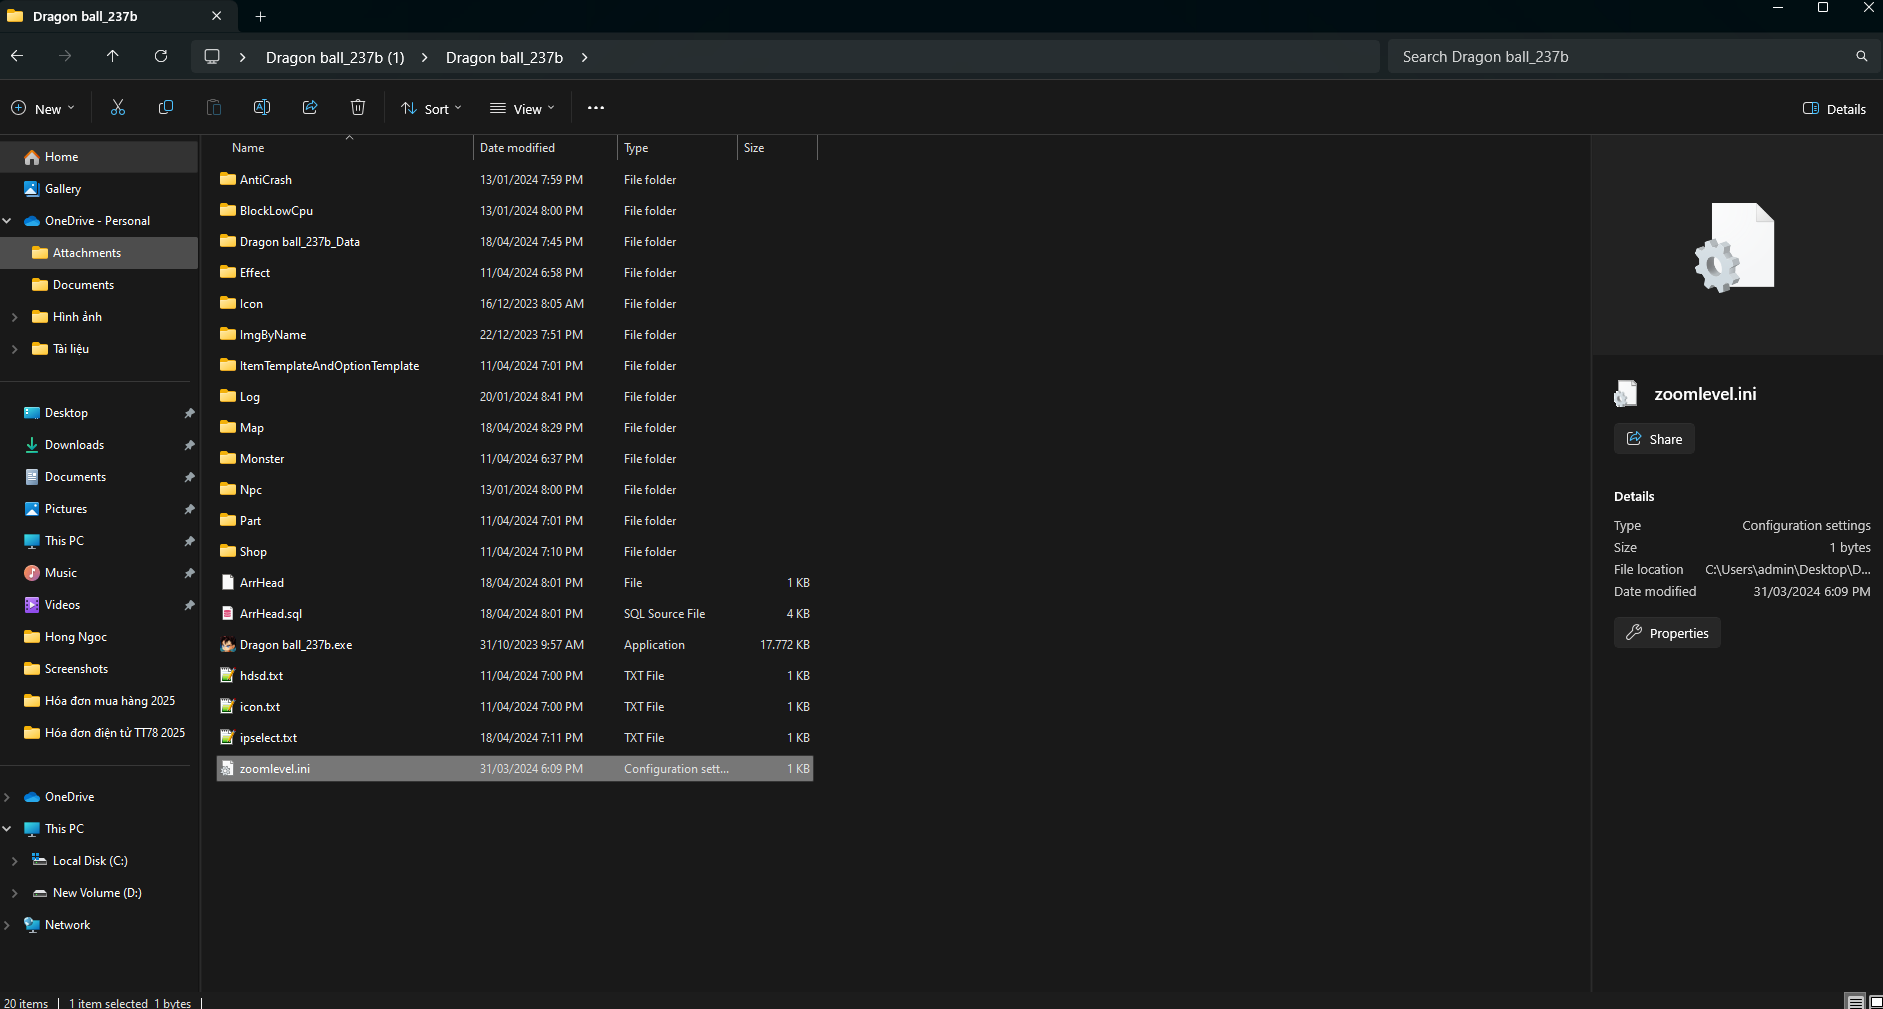The width and height of the screenshot is (1883, 1009).
Task: Refresh the current folder
Action: pyautogui.click(x=161, y=57)
